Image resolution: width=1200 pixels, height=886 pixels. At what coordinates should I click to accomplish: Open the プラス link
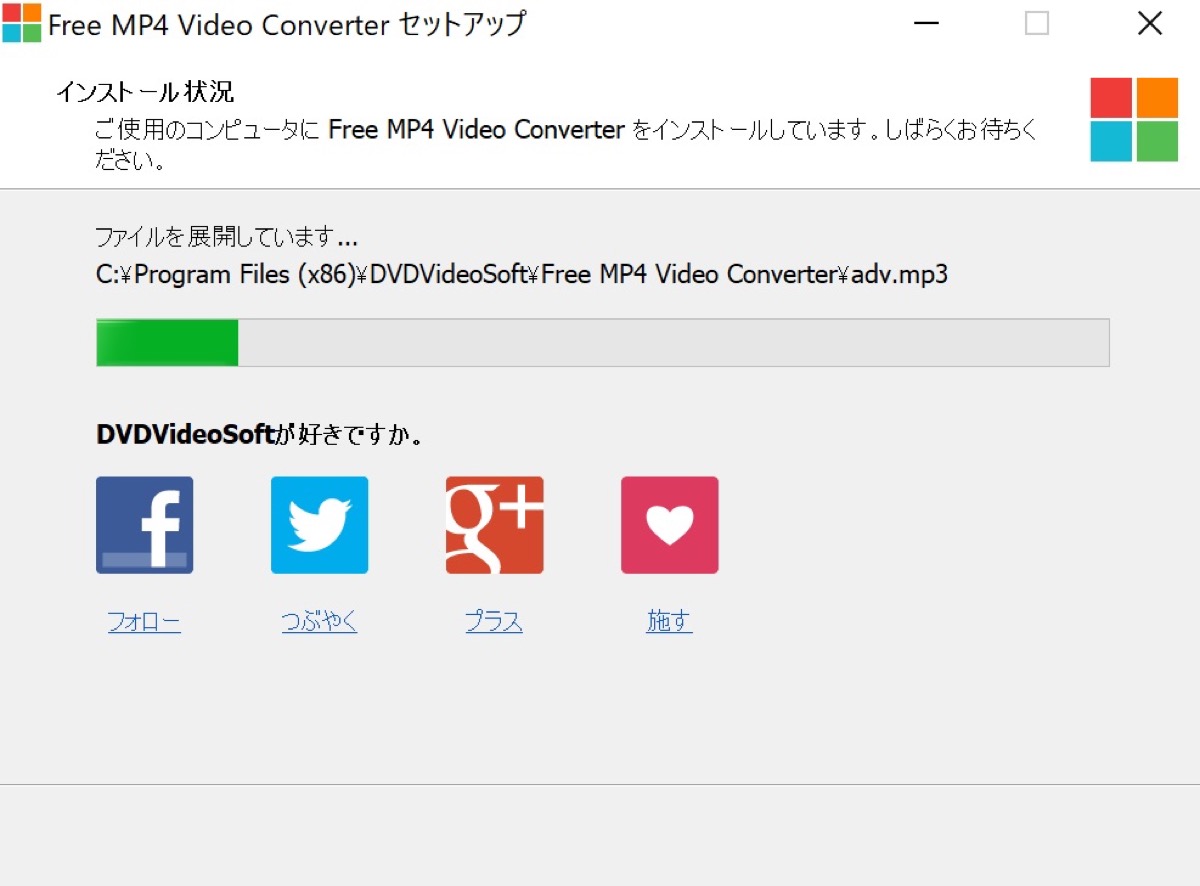(494, 622)
